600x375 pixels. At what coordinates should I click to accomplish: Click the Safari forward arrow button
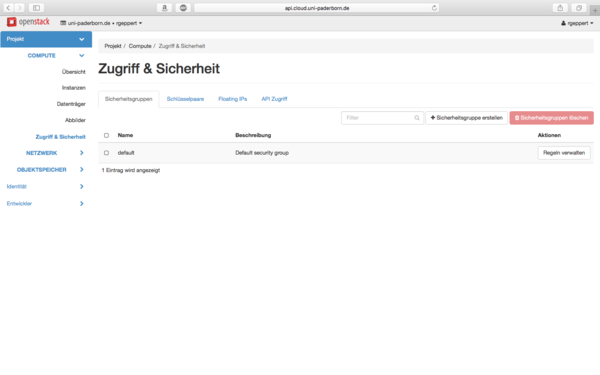click(19, 8)
